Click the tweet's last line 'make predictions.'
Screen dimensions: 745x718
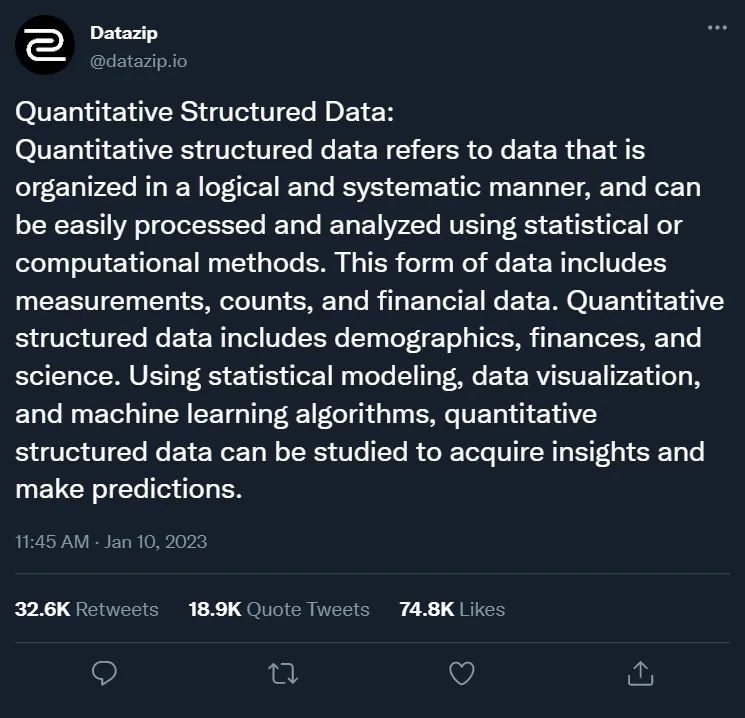pyautogui.click(x=130, y=489)
